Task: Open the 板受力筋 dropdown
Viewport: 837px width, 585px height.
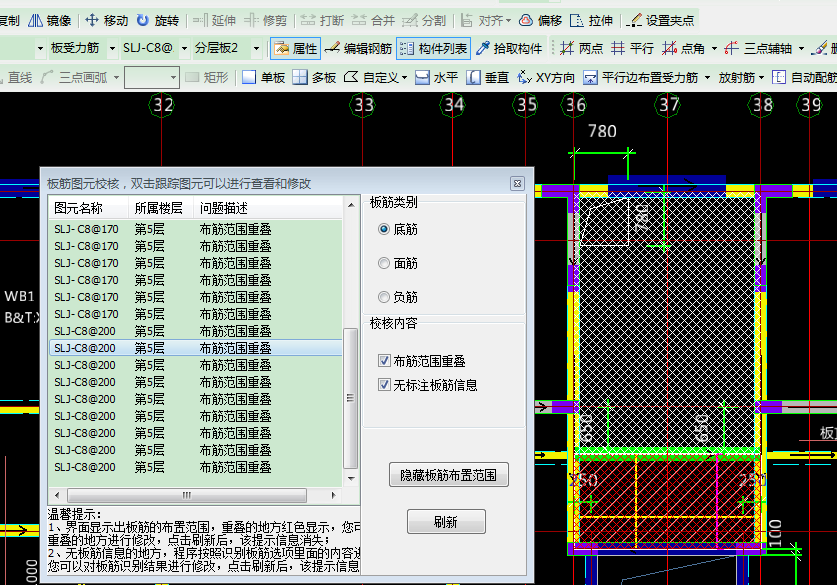Action: coord(112,49)
